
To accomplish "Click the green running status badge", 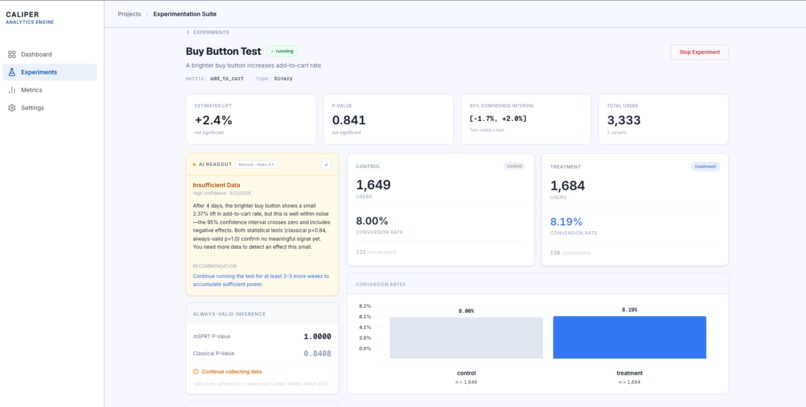I will 282,51.
